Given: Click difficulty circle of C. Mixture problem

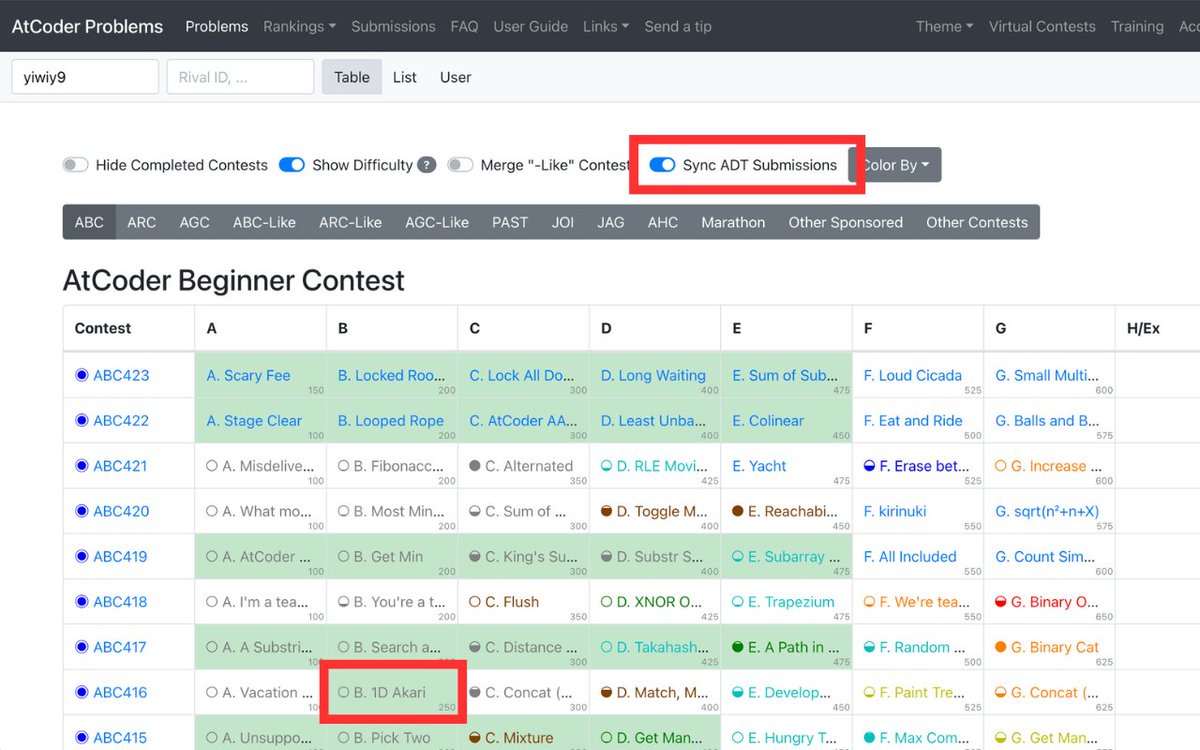Looking at the screenshot, I should (x=475, y=738).
